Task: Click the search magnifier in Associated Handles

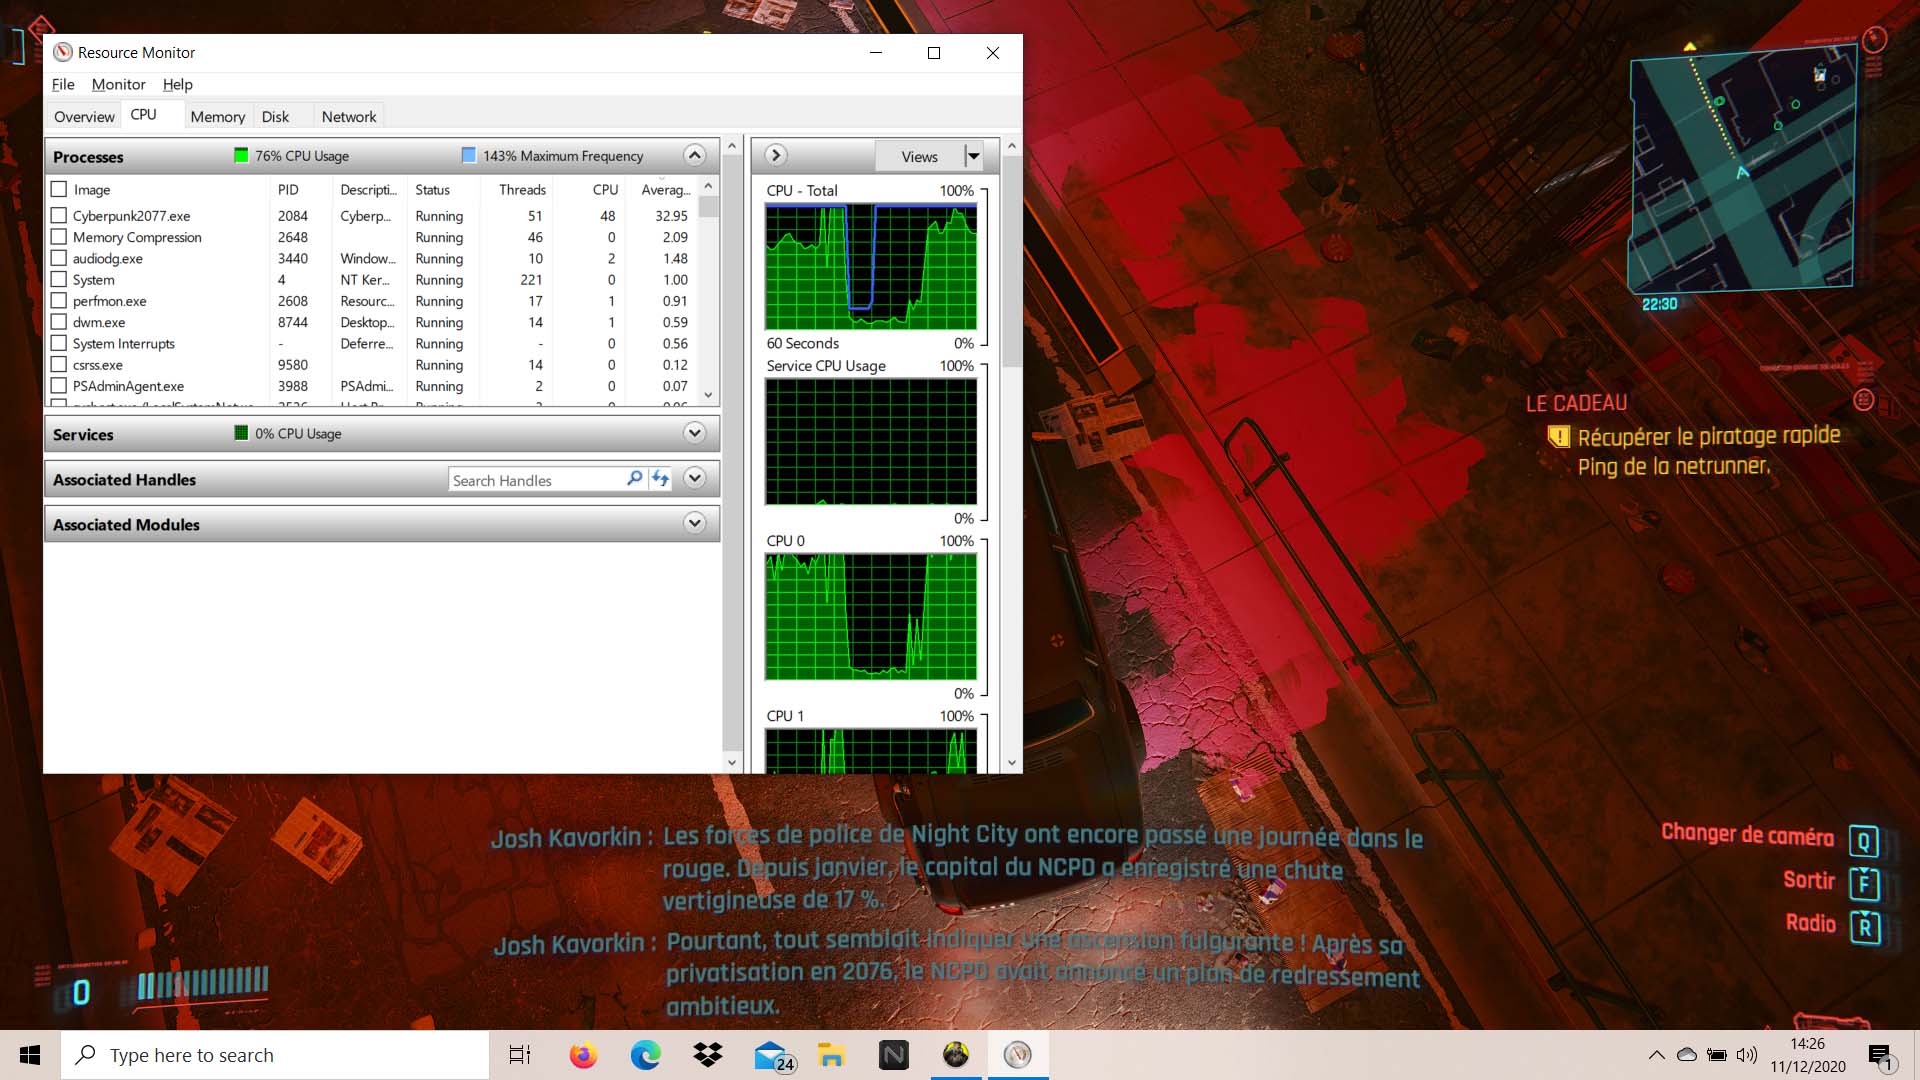Action: (634, 479)
